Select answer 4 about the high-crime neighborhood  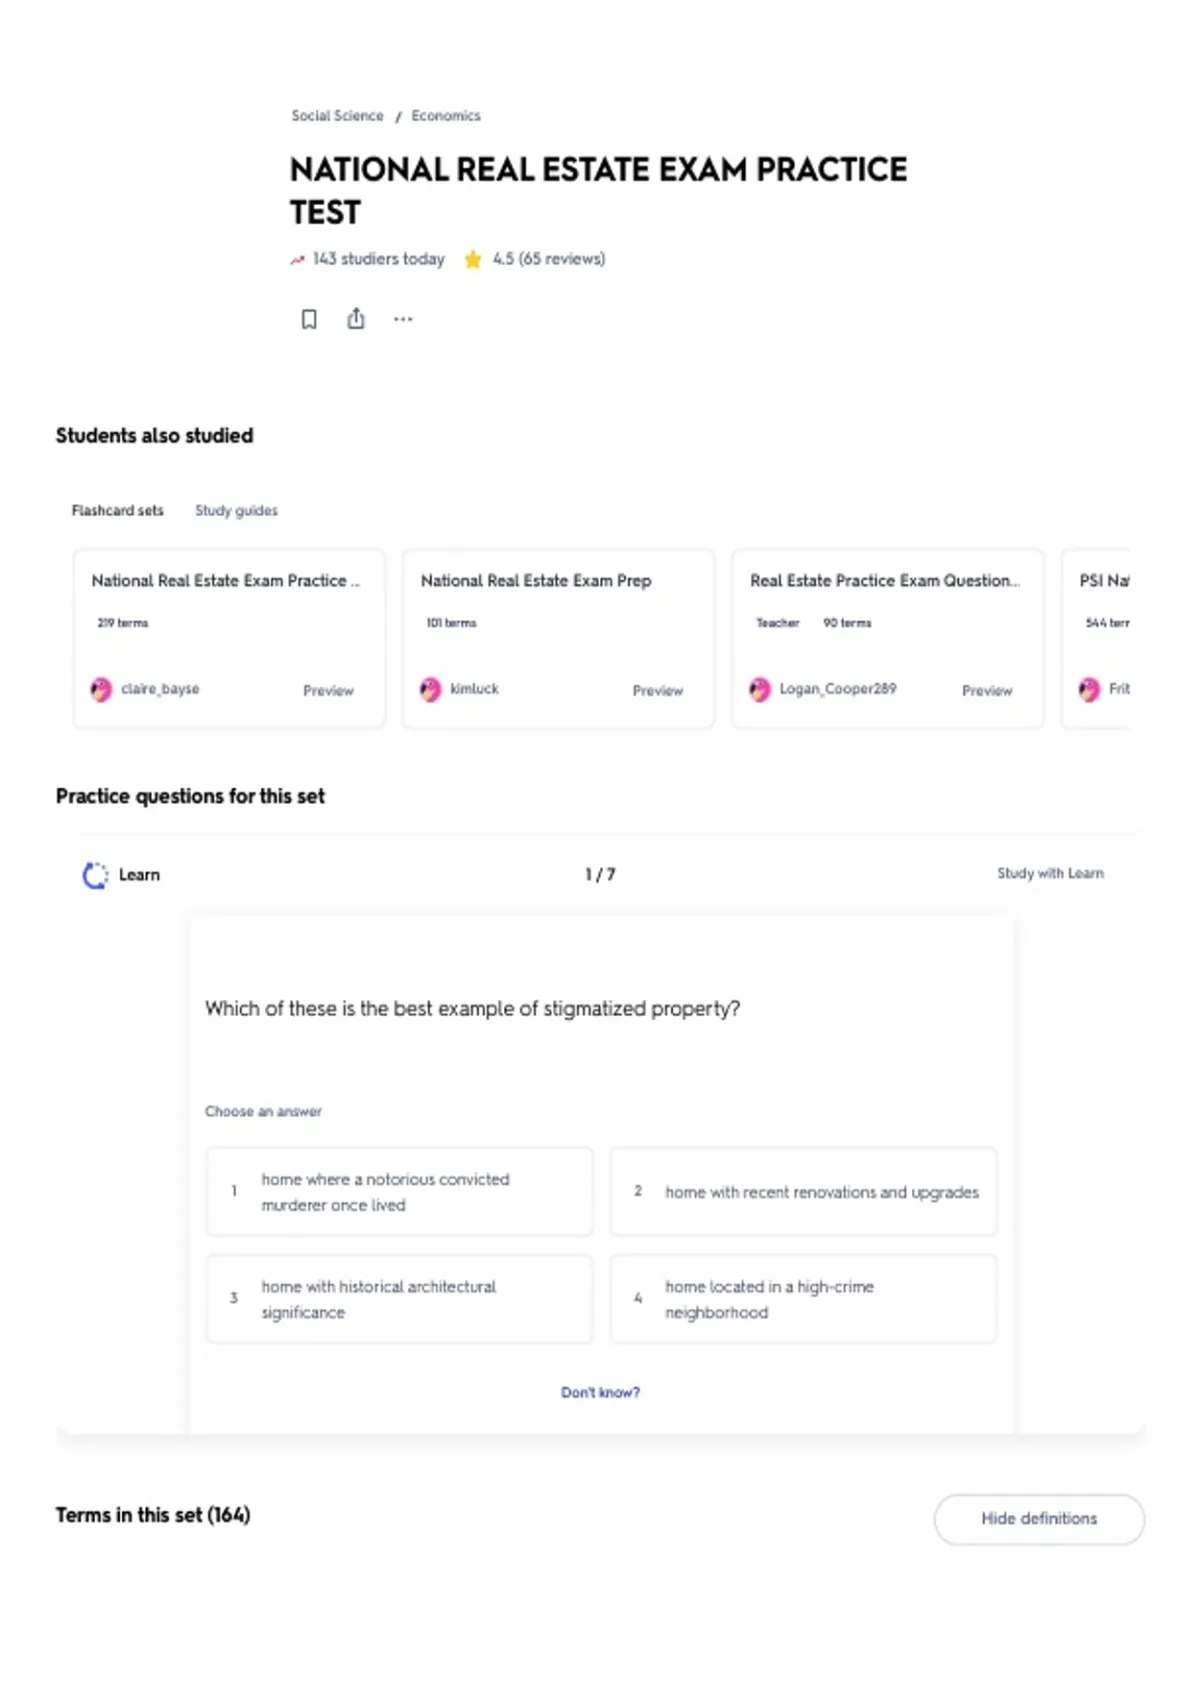click(x=803, y=1299)
